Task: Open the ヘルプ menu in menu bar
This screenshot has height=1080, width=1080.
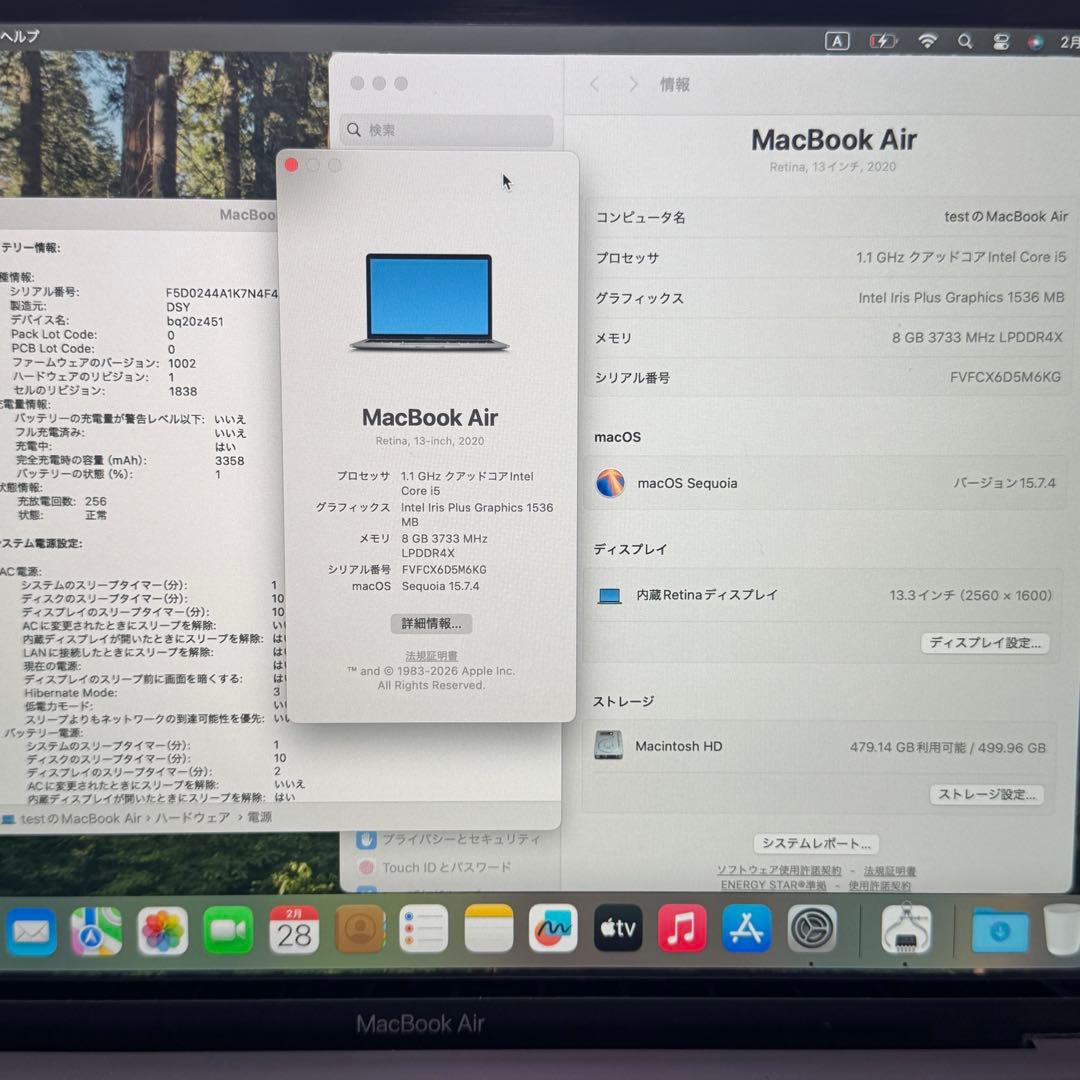Action: coord(20,35)
